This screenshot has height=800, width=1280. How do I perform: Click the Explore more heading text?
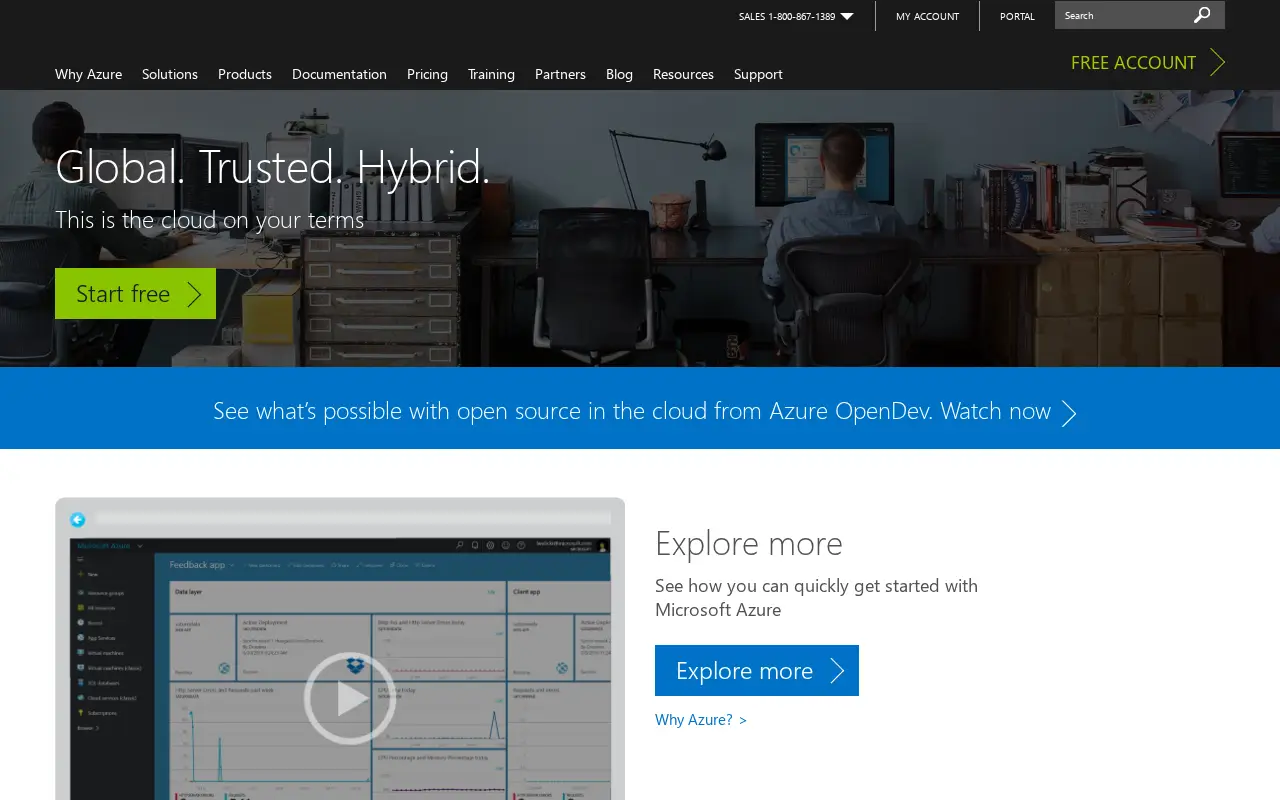point(749,543)
